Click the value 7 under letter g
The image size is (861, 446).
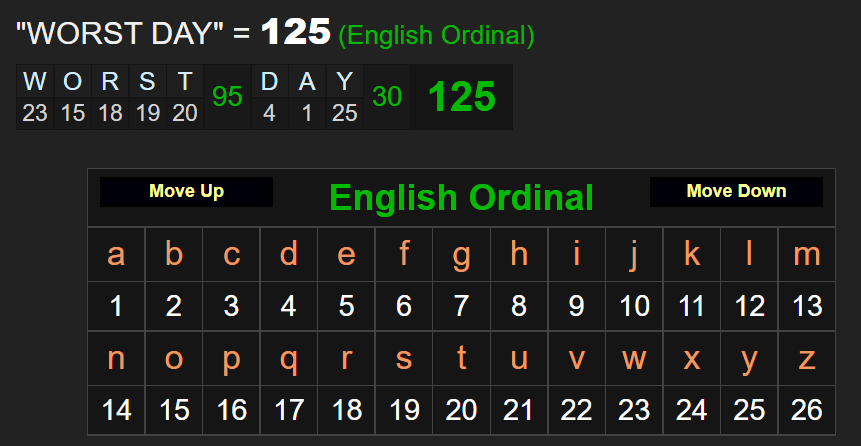point(461,306)
